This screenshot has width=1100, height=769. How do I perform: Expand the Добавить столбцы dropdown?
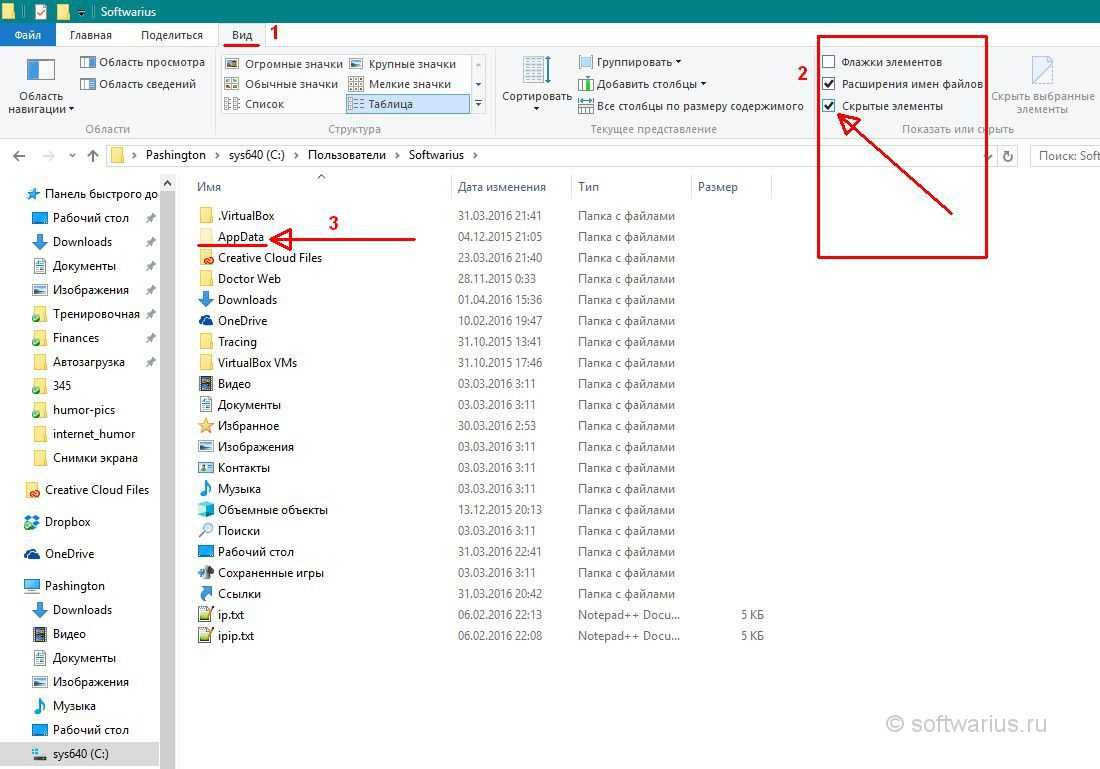pyautogui.click(x=650, y=84)
